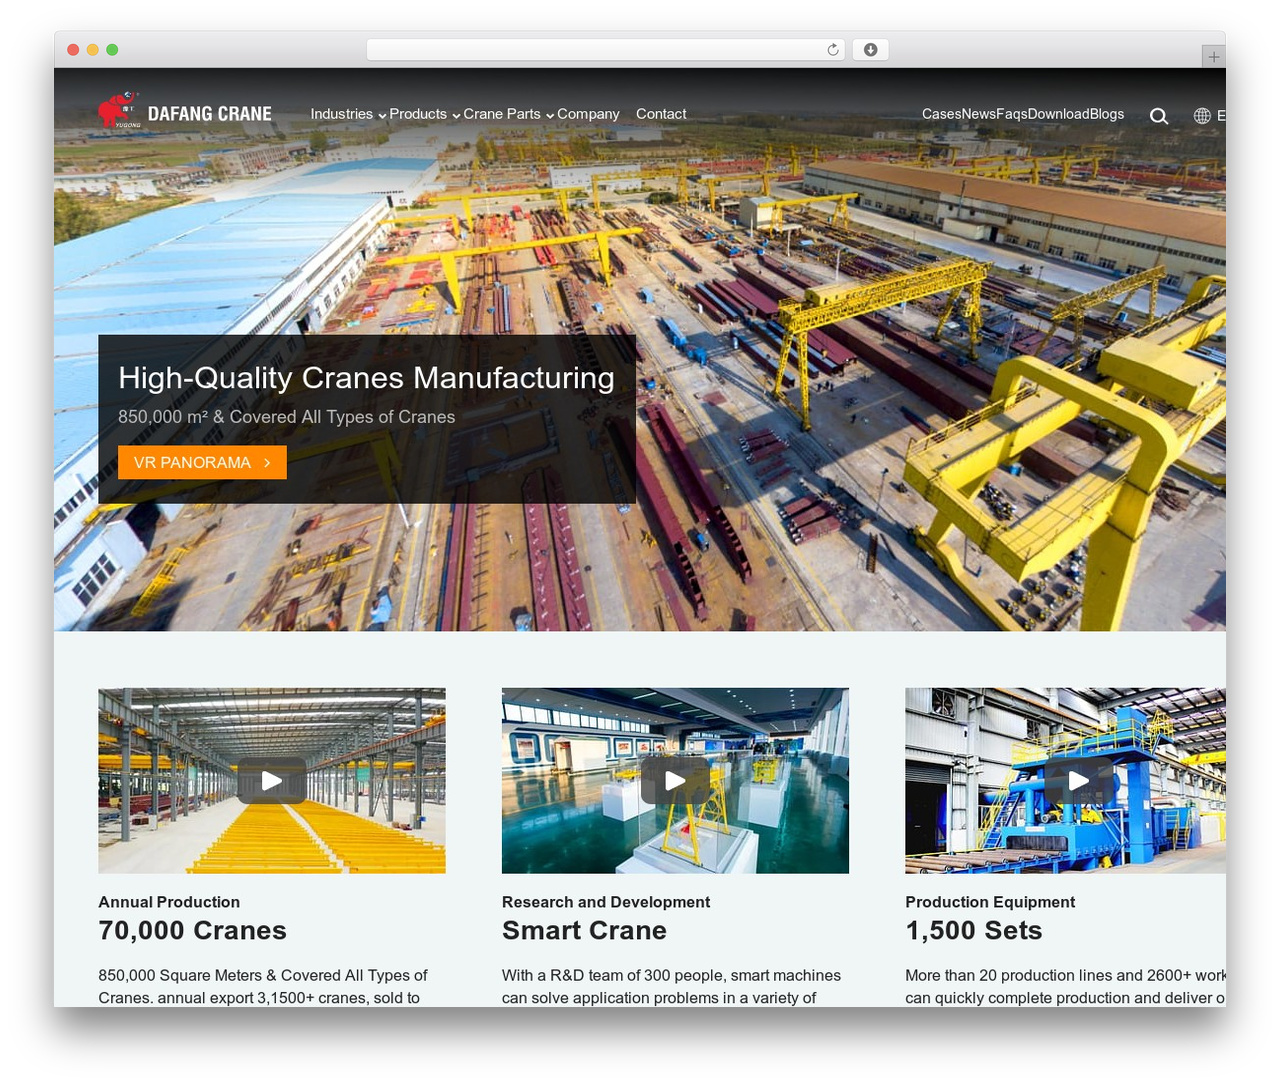This screenshot has height=1084, width=1280.
Task: Open the globe language selector
Action: pyautogui.click(x=1202, y=116)
